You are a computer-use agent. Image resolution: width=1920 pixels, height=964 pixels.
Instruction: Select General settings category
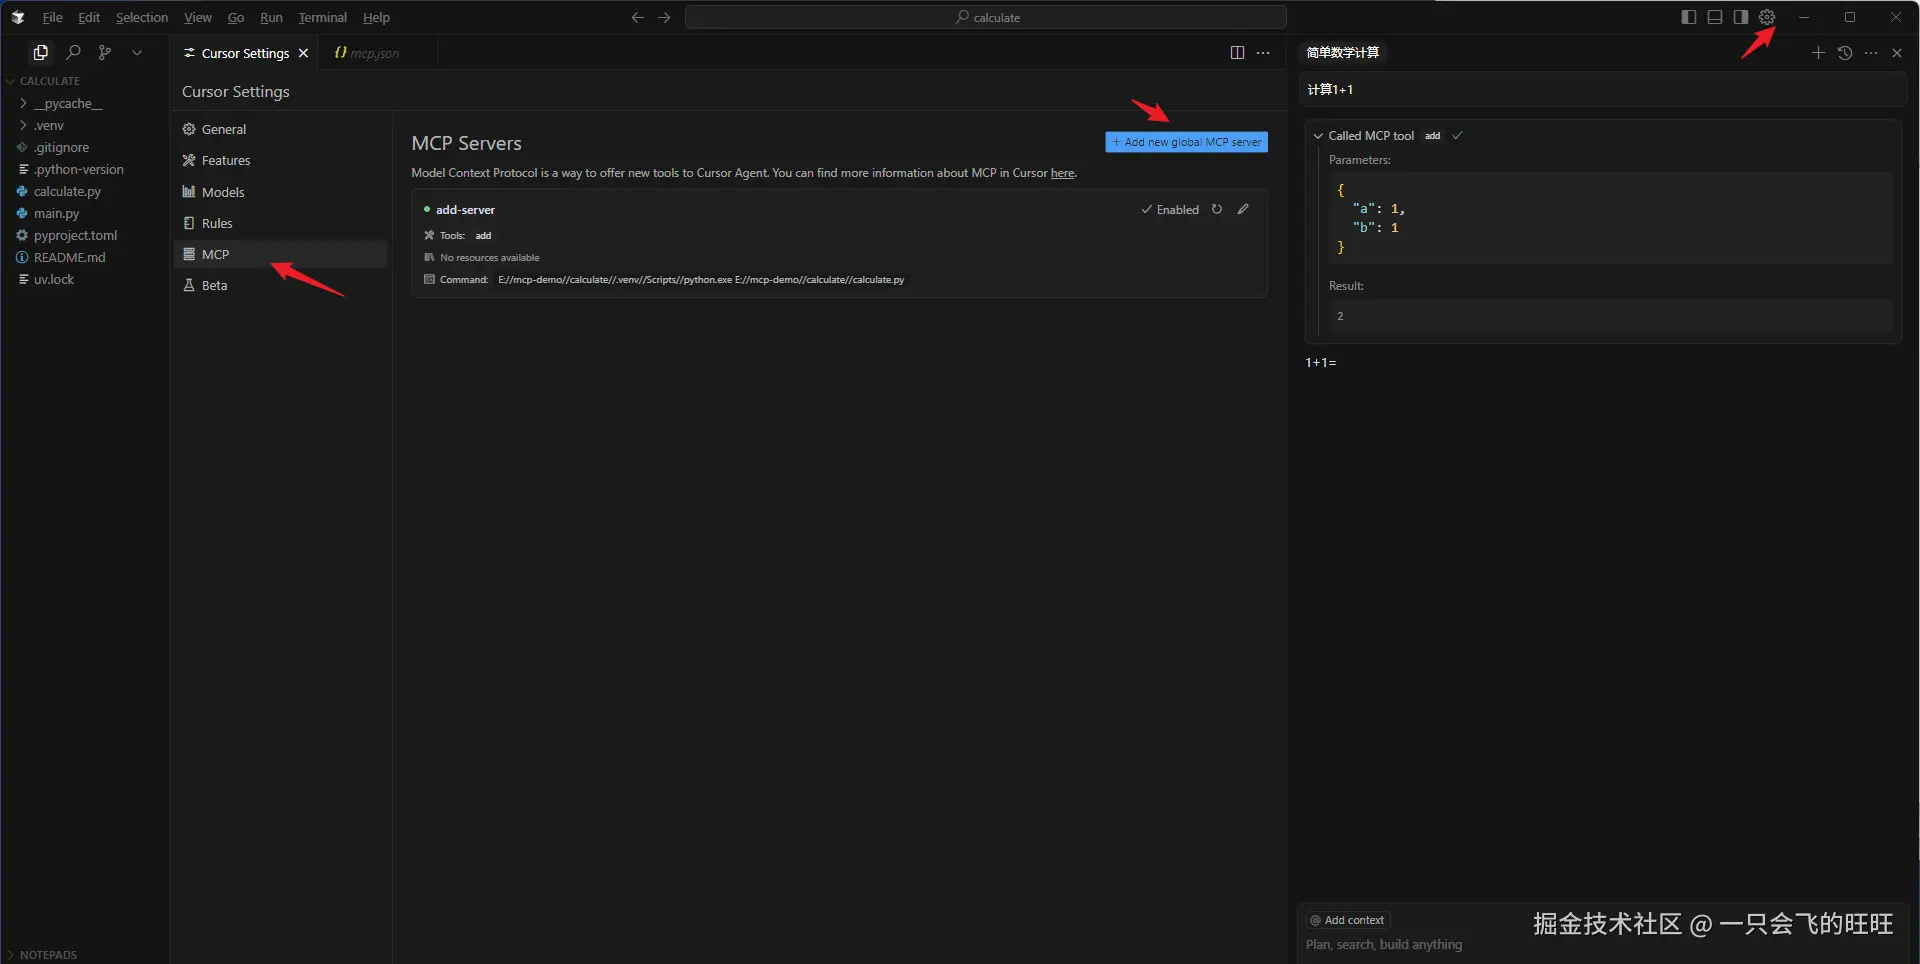pyautogui.click(x=281, y=129)
